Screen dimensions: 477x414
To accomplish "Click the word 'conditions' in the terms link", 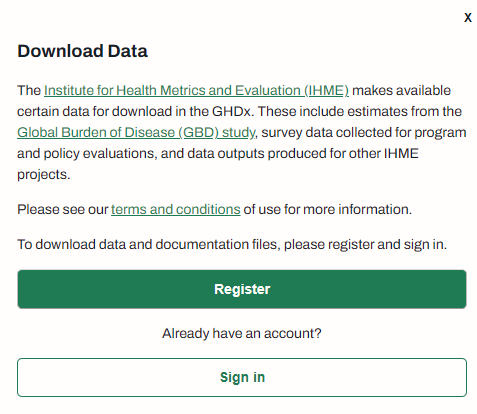I will [208, 209].
